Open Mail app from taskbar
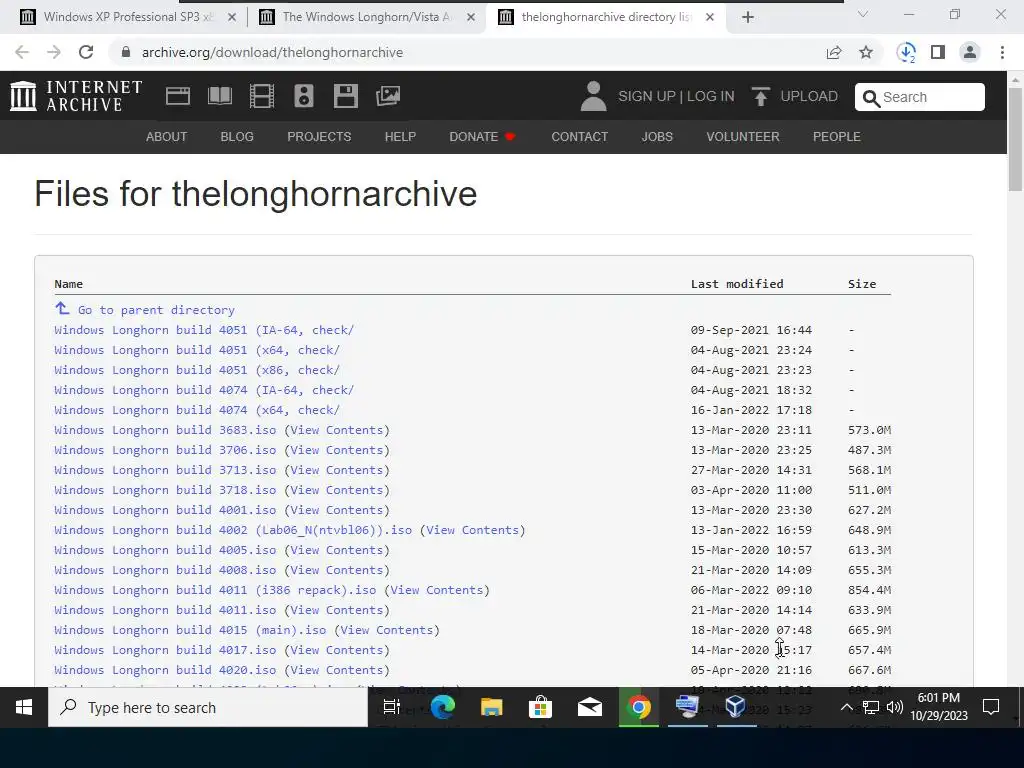 point(590,707)
